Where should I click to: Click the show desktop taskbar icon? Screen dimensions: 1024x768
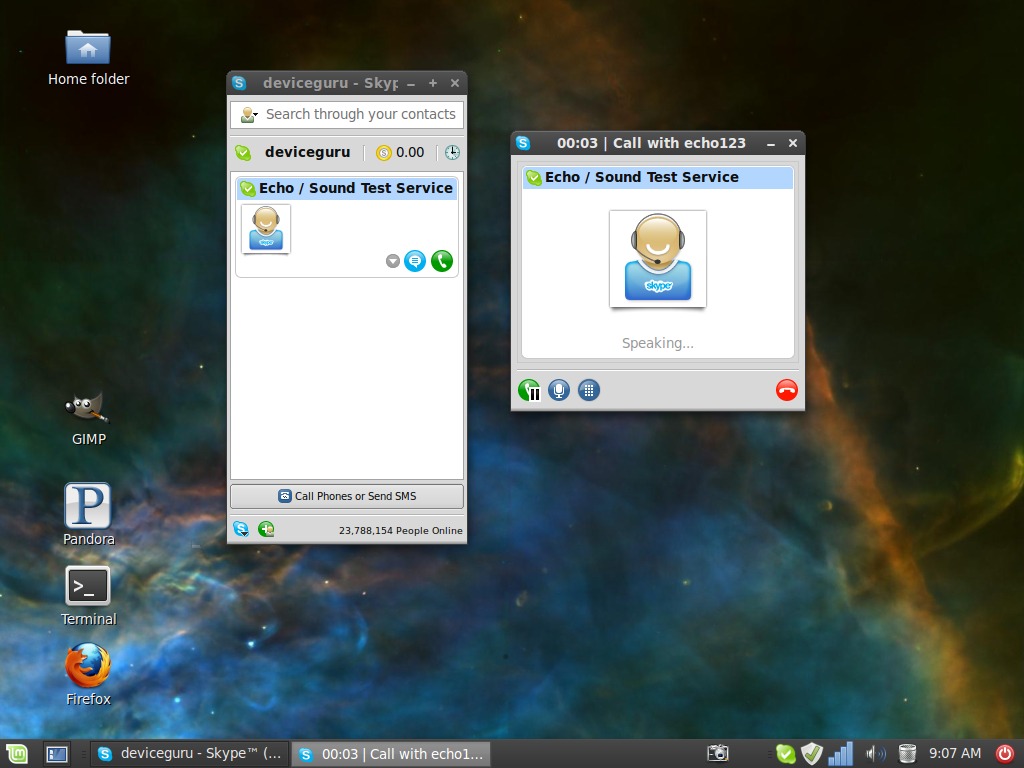57,754
